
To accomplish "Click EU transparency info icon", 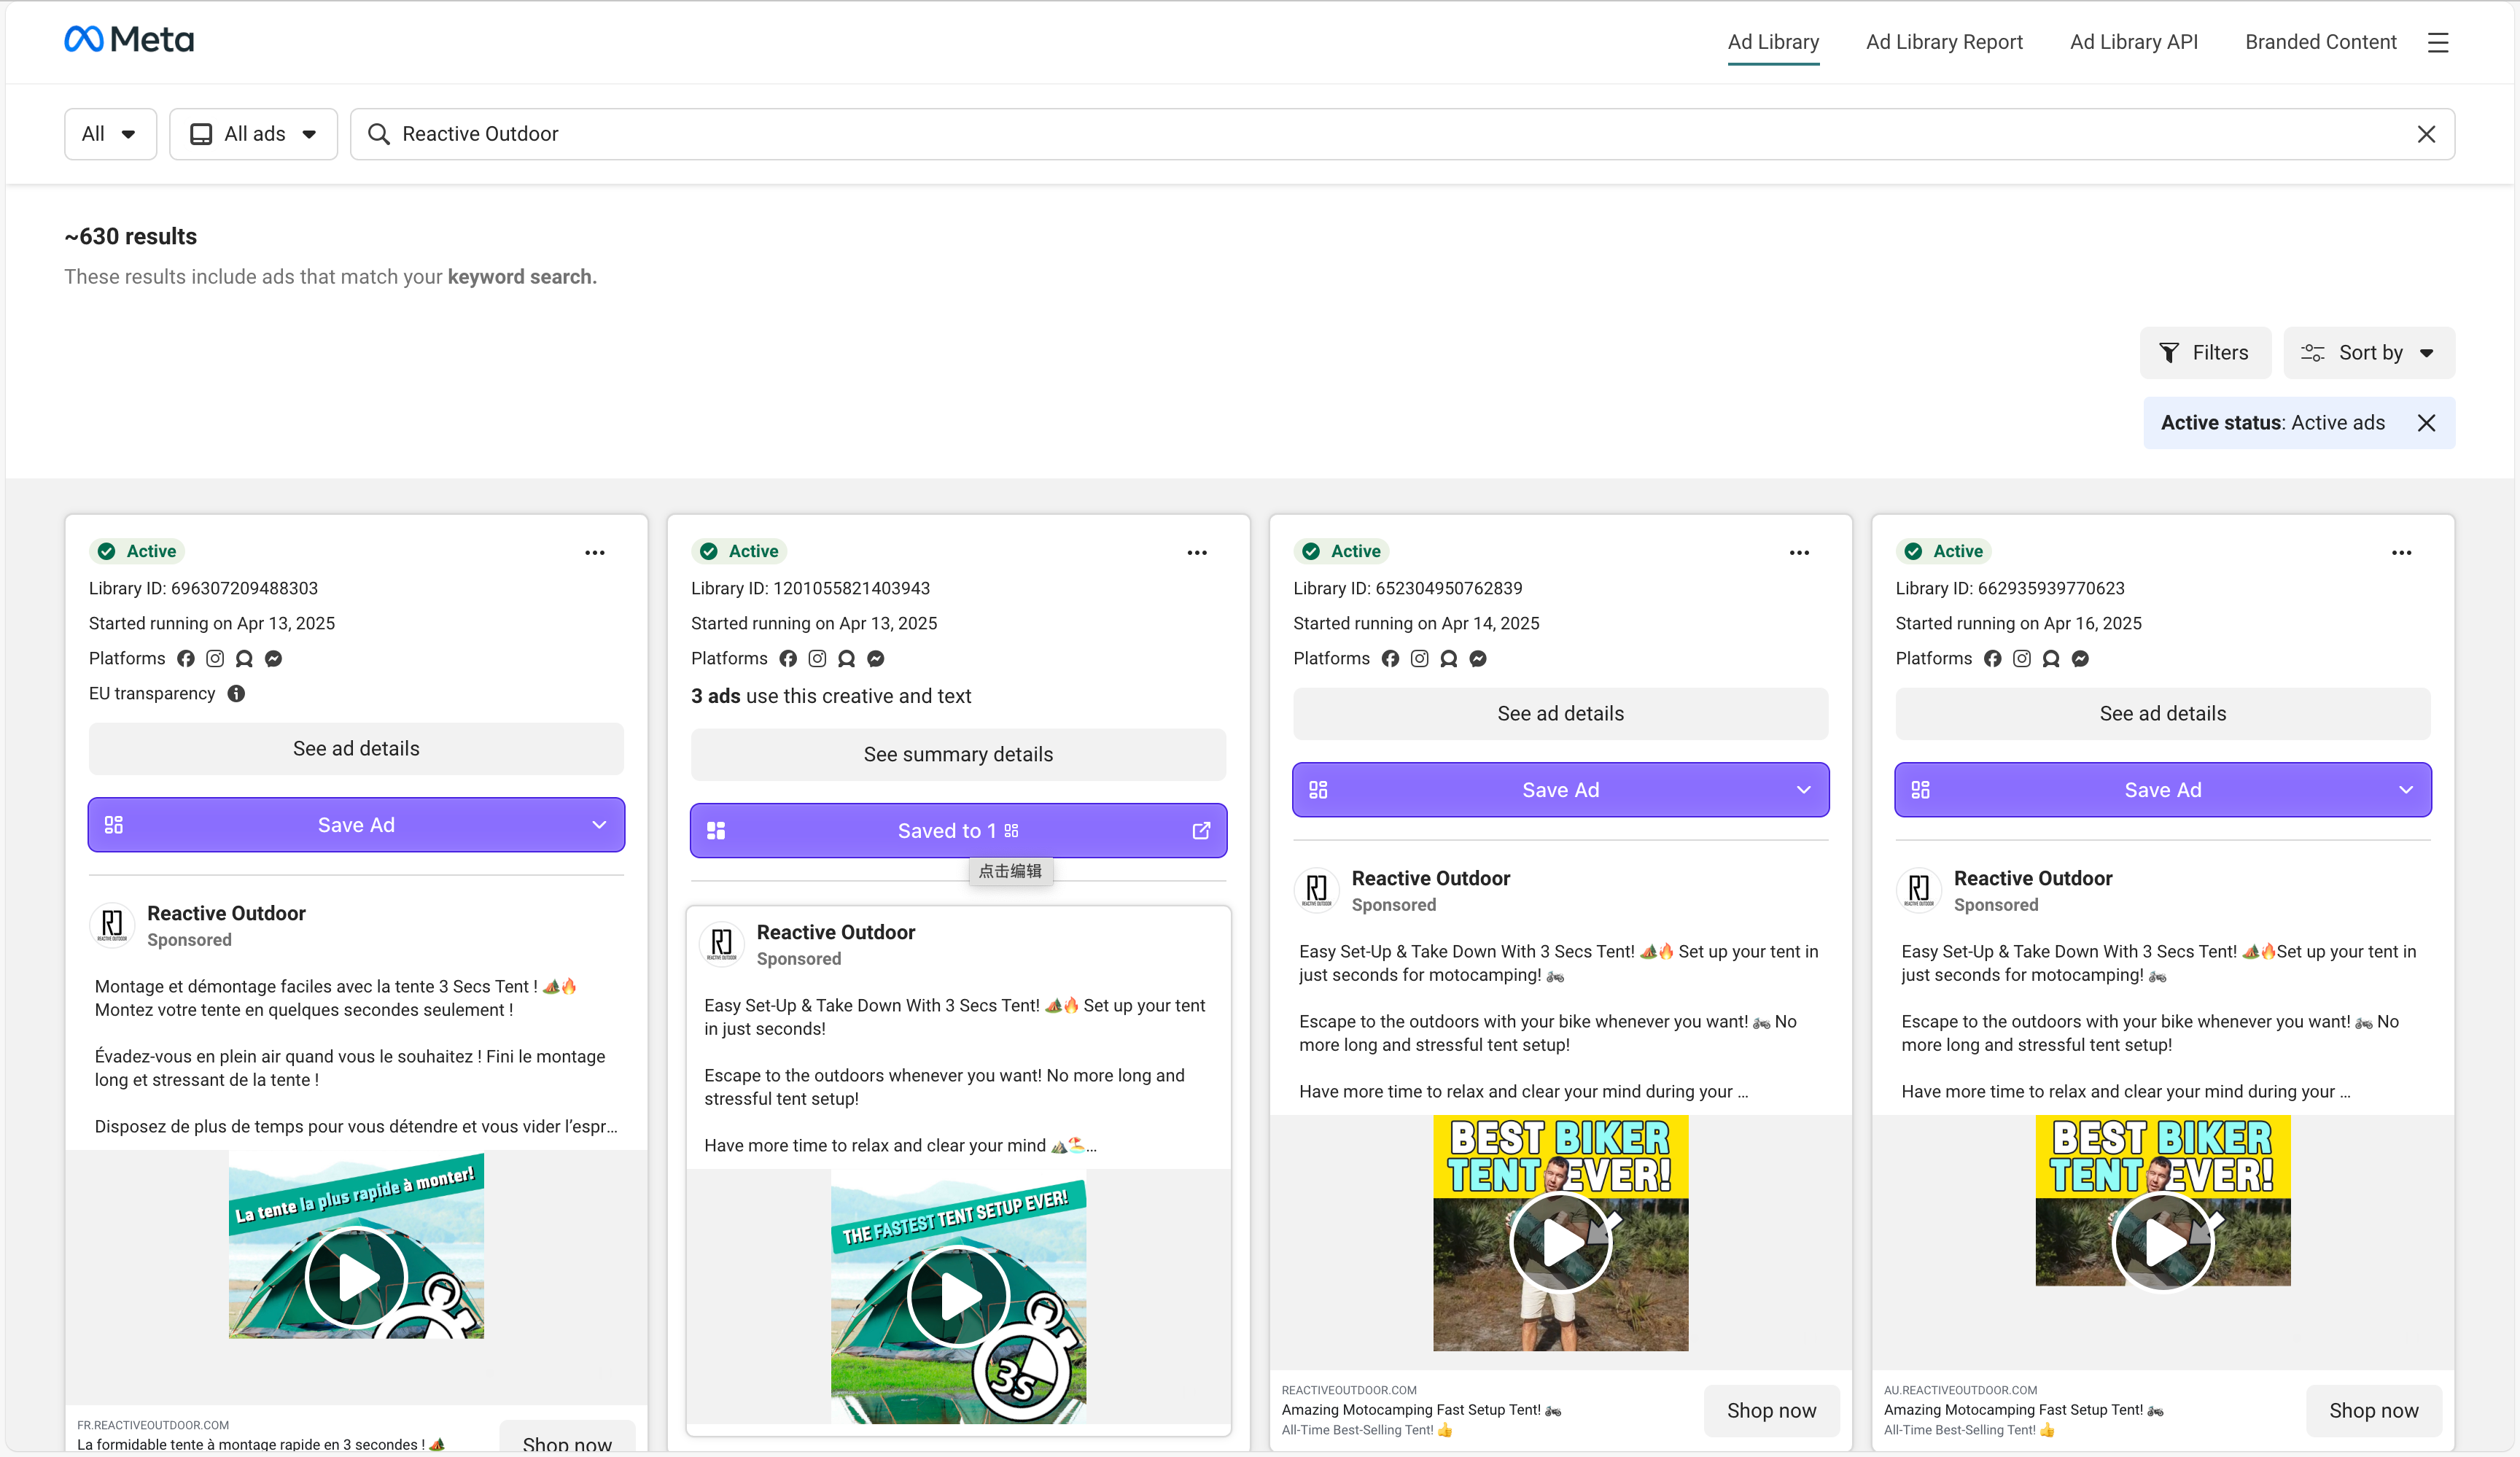I will point(236,693).
